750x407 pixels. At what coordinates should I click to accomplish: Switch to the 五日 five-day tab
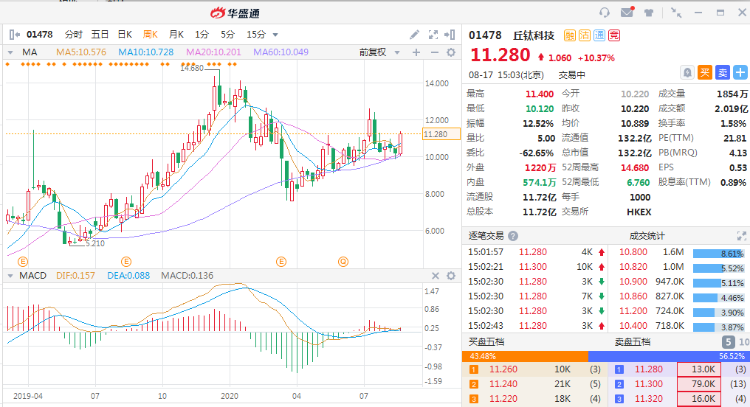(x=100, y=34)
